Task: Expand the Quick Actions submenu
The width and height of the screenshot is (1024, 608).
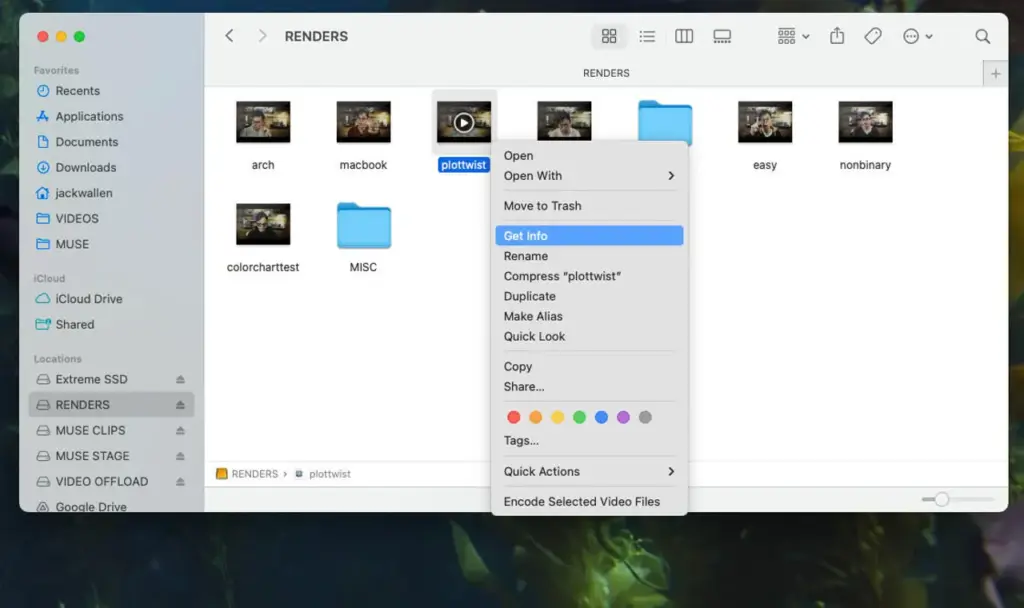Action: 589,472
